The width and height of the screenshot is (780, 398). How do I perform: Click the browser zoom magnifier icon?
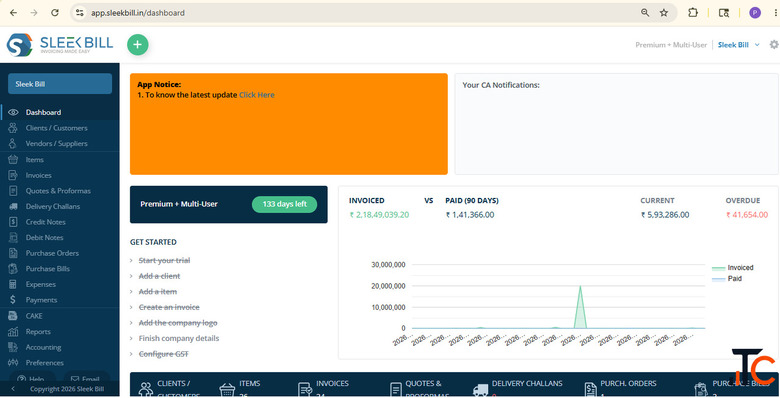pyautogui.click(x=645, y=13)
